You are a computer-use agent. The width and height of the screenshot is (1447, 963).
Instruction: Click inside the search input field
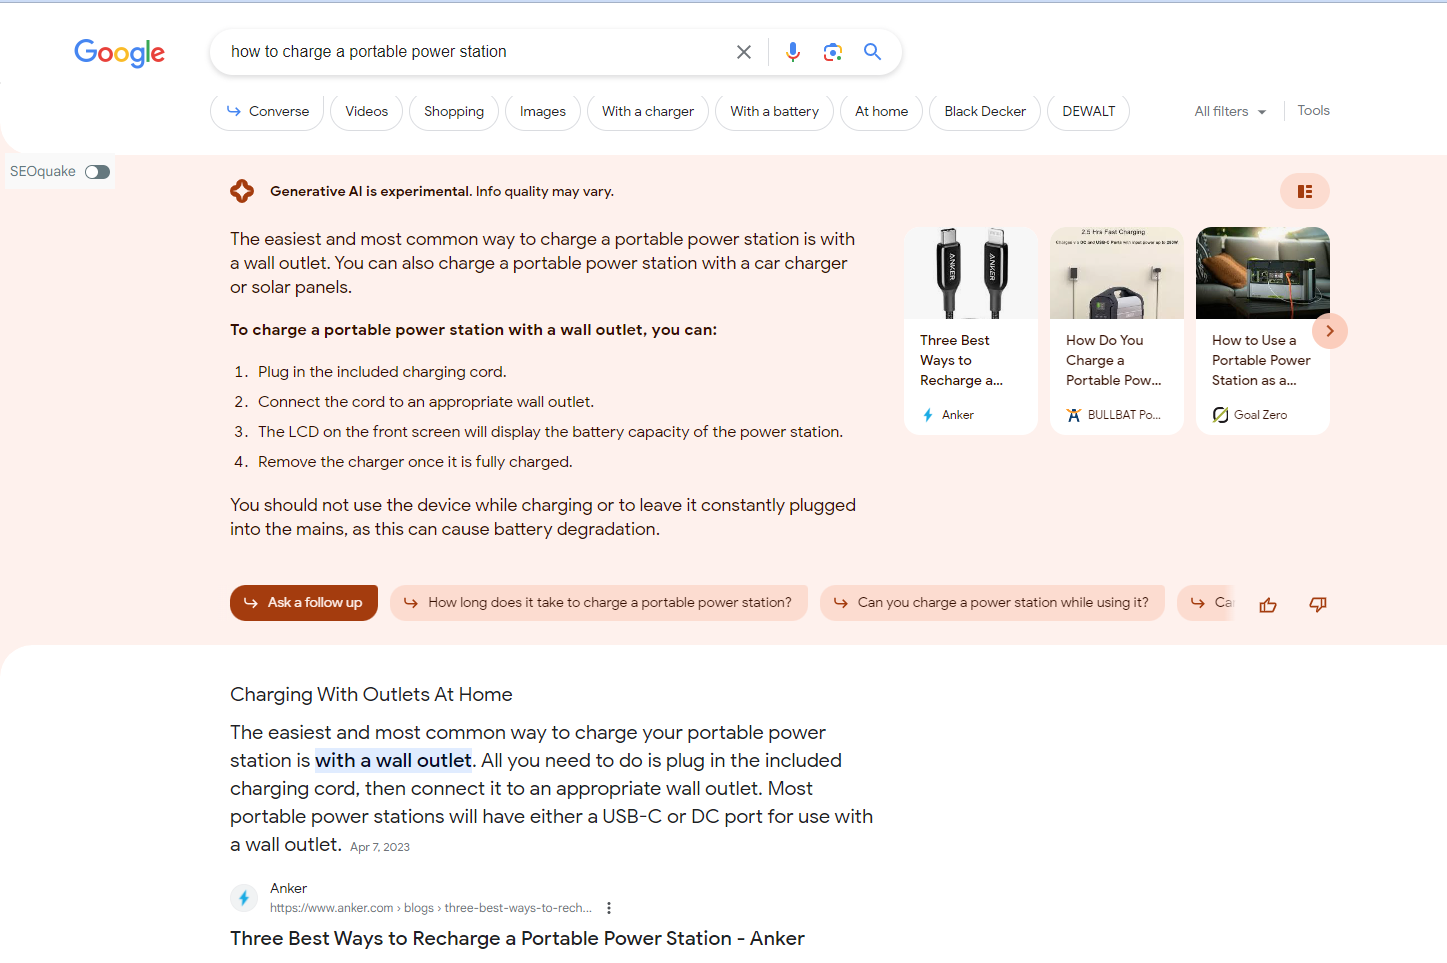click(x=470, y=52)
